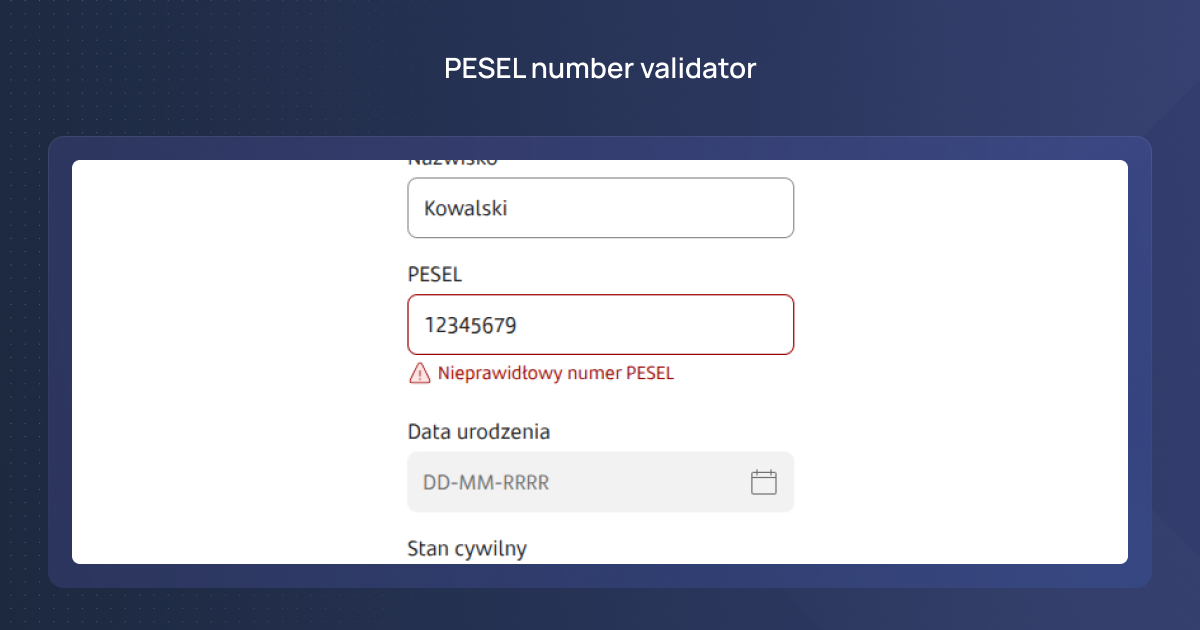1200x630 pixels.
Task: Focus the Nazwisko field containing Kowalski
Action: click(600, 208)
